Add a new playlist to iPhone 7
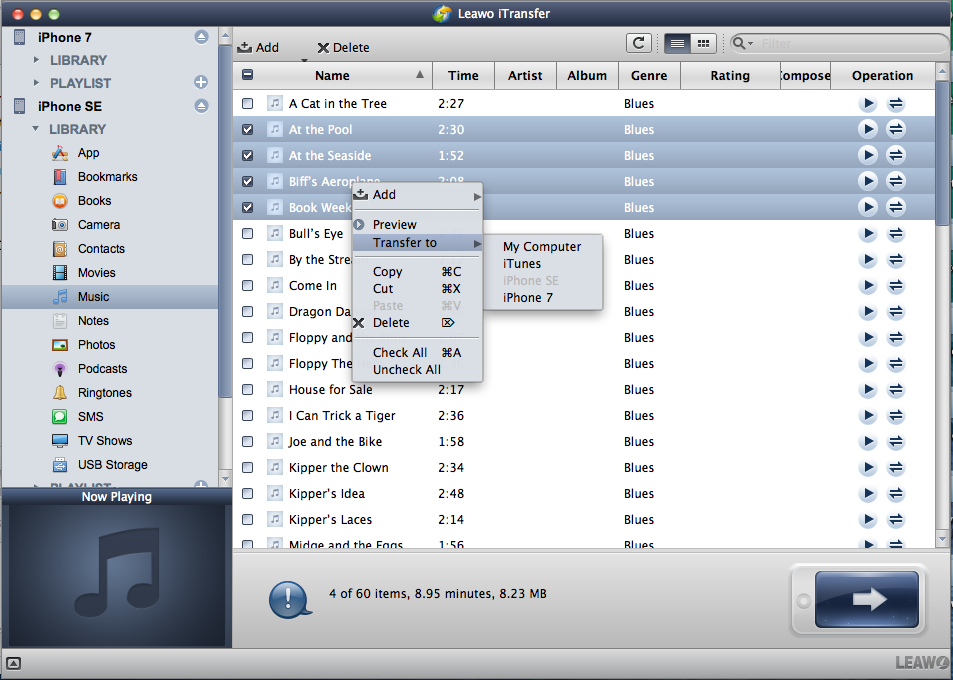 [x=201, y=83]
